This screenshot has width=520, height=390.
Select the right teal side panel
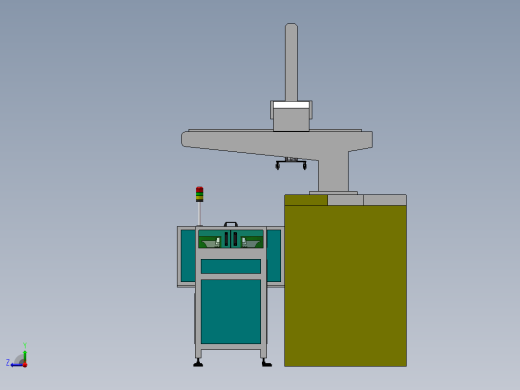coord(274,256)
